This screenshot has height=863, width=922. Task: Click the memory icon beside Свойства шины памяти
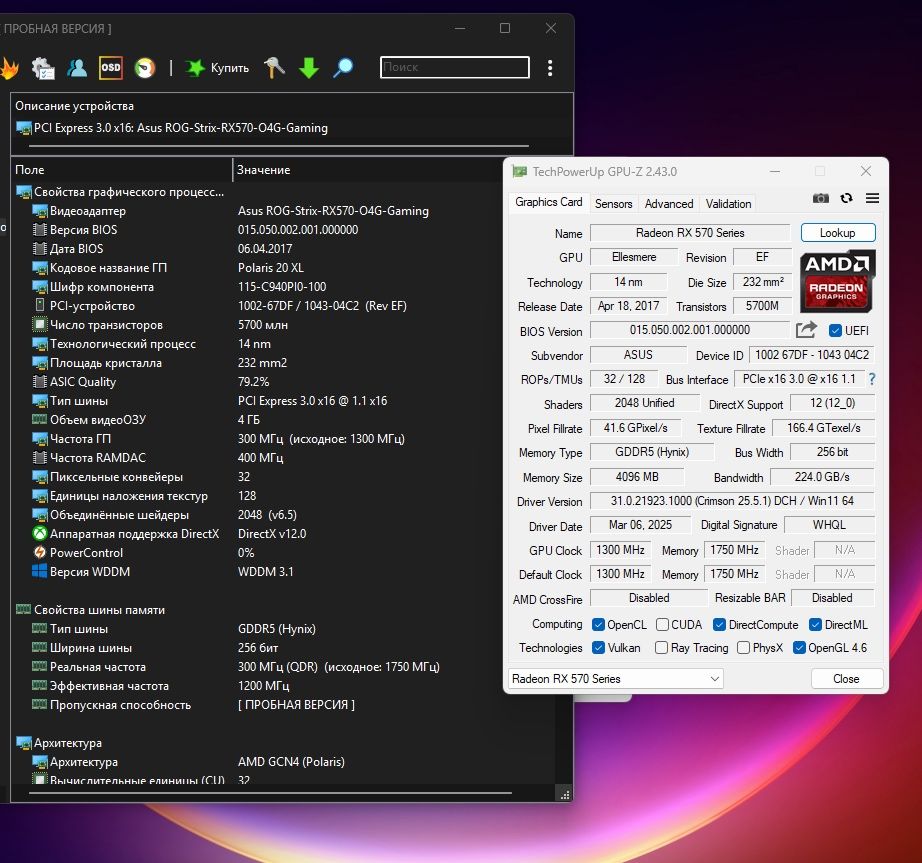[24, 609]
